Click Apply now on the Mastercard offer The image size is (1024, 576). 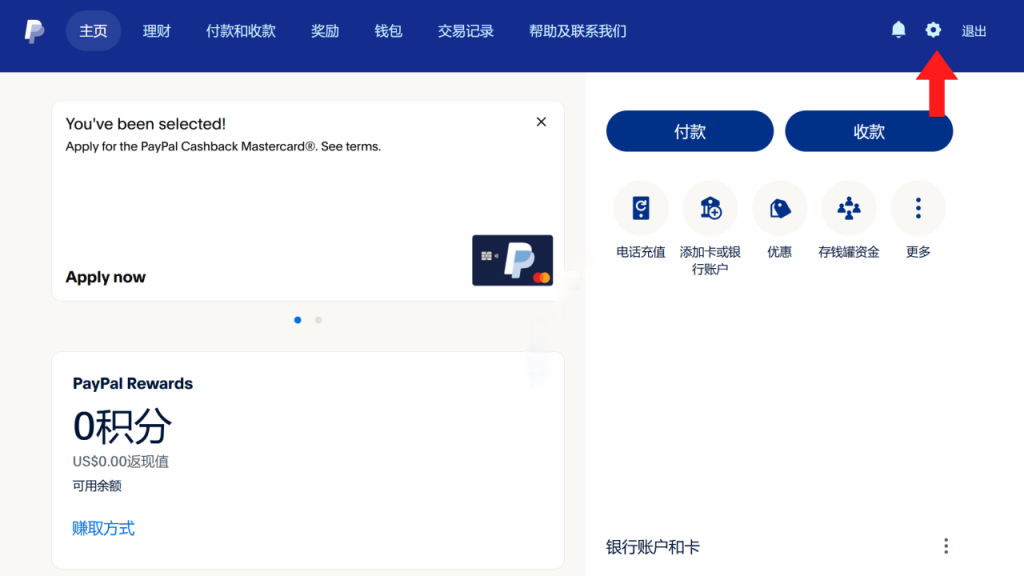tap(106, 277)
